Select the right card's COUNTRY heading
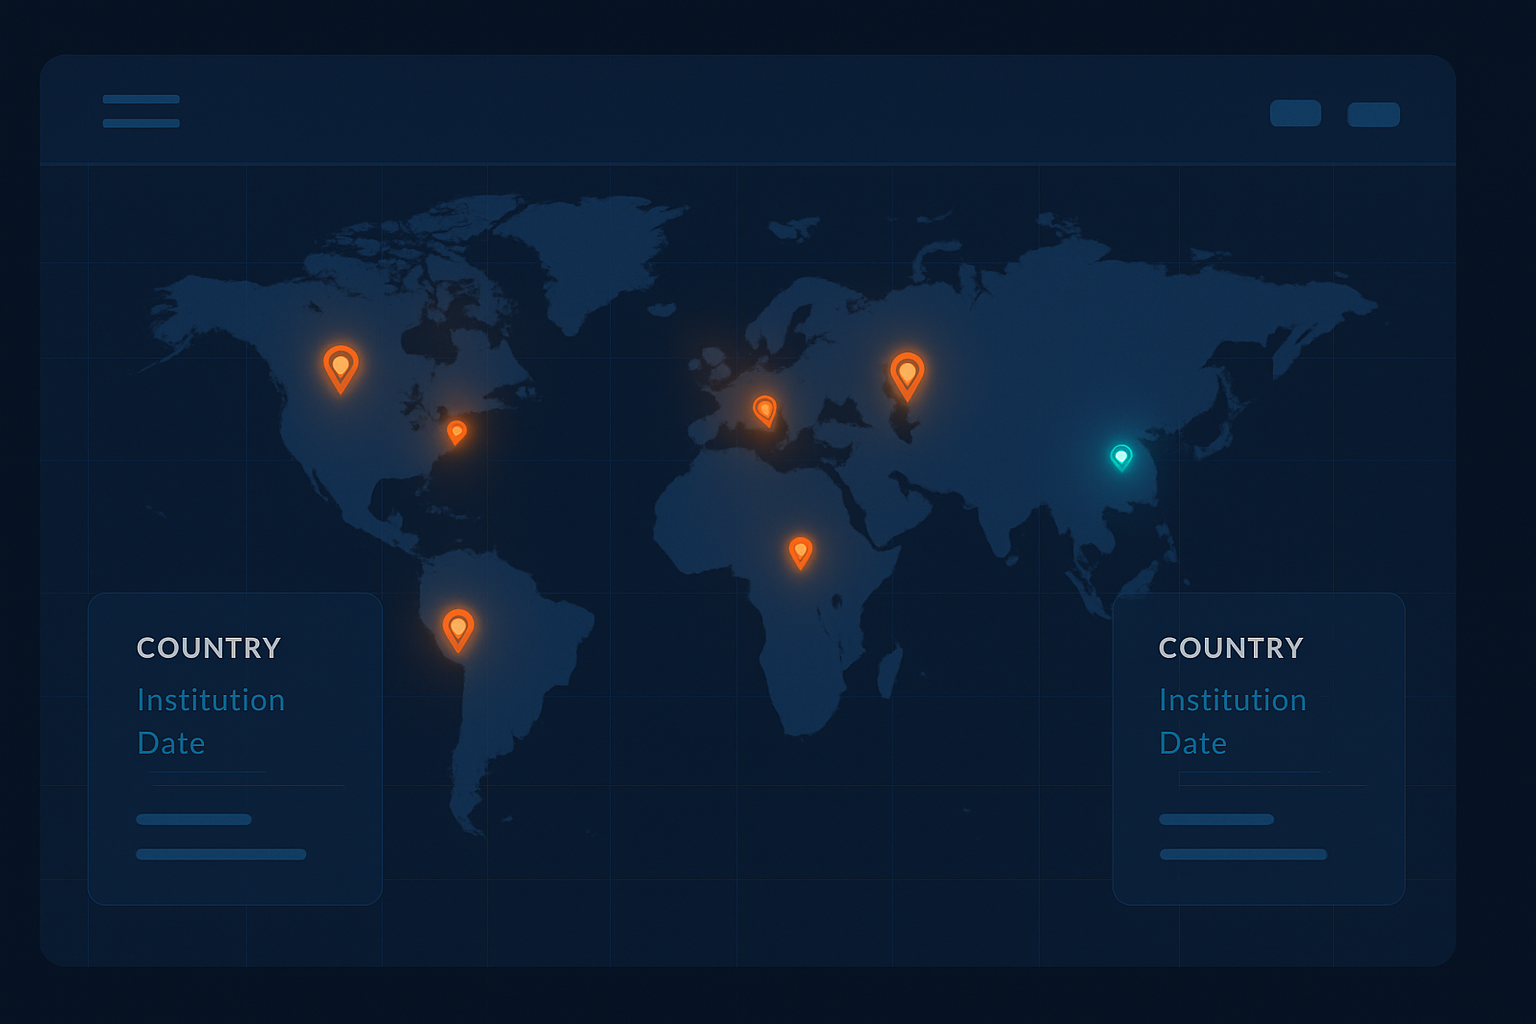 (1231, 647)
